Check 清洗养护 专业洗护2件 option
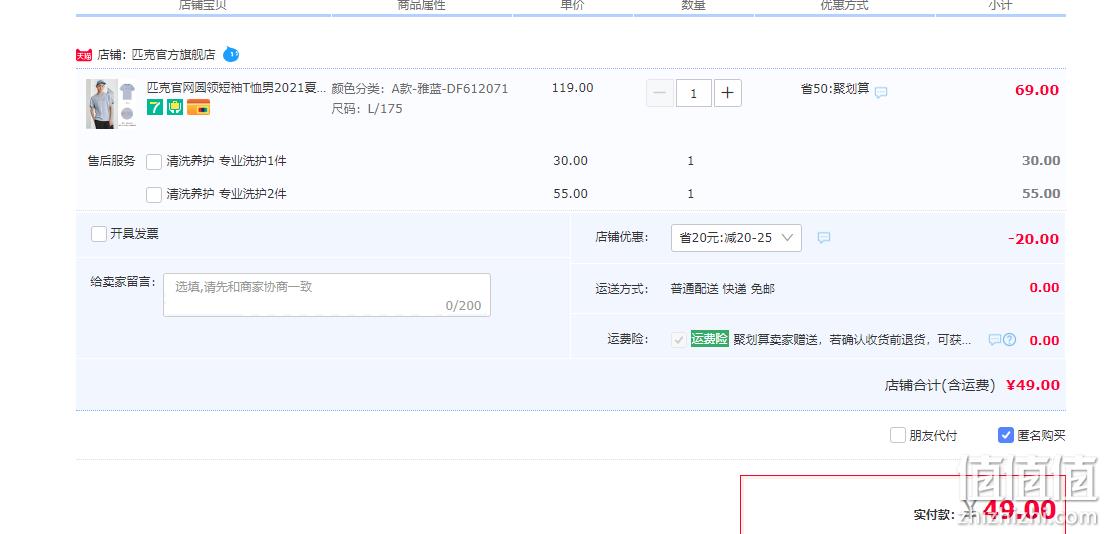Image resolution: width=1107 pixels, height=534 pixels. pyautogui.click(x=154, y=194)
